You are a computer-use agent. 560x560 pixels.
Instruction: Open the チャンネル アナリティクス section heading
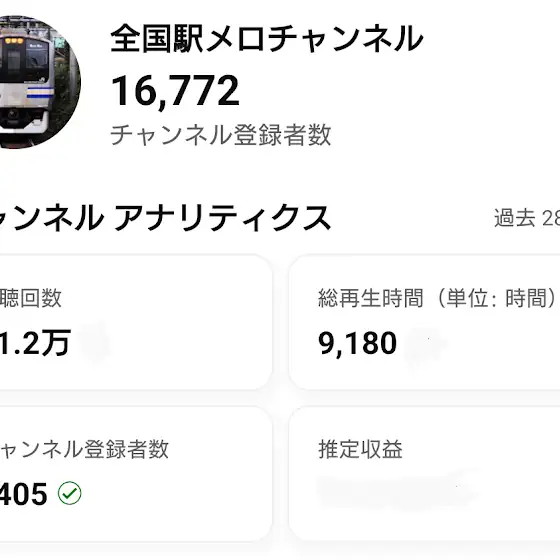click(x=165, y=218)
